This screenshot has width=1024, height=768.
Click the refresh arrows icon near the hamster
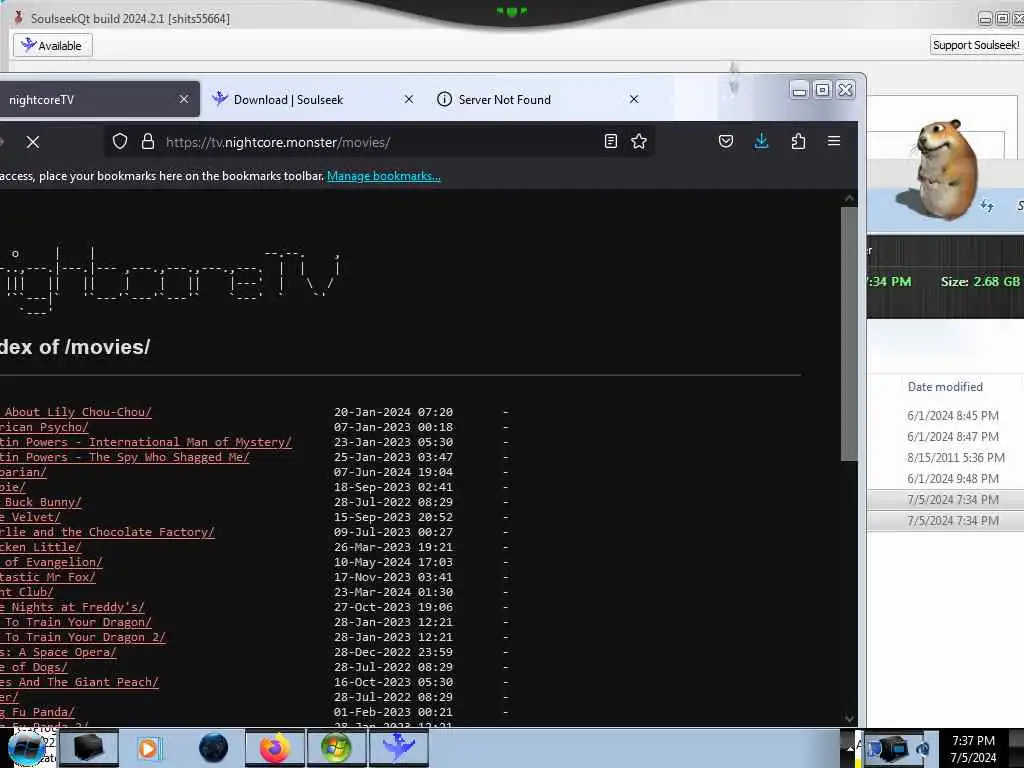click(987, 206)
